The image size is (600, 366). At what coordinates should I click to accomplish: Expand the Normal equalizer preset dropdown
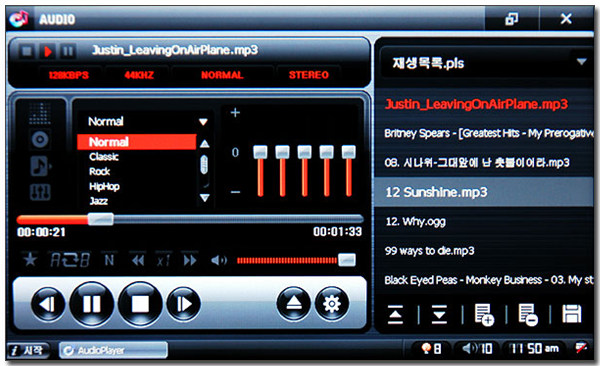point(203,122)
